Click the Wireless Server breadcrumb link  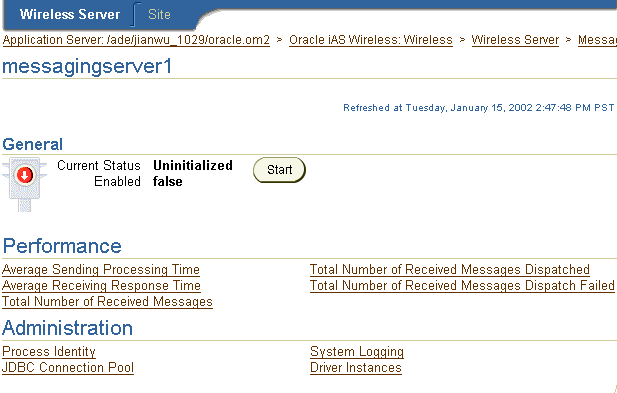515,40
